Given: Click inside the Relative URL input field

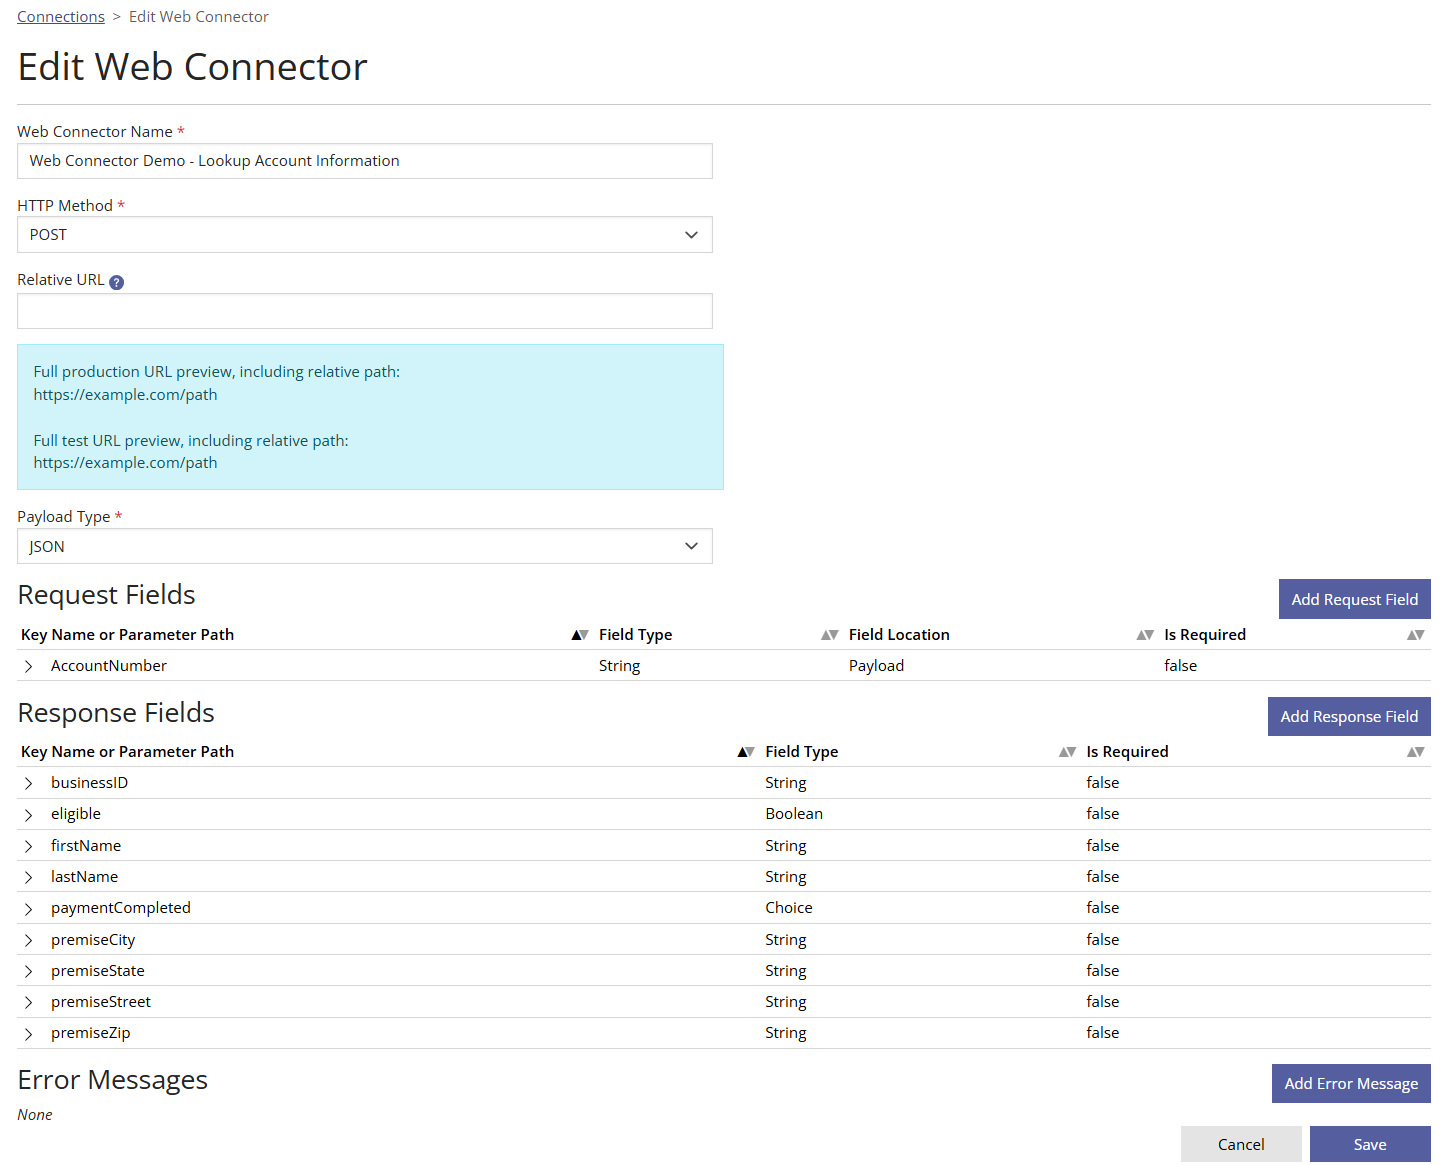Looking at the screenshot, I should (364, 311).
